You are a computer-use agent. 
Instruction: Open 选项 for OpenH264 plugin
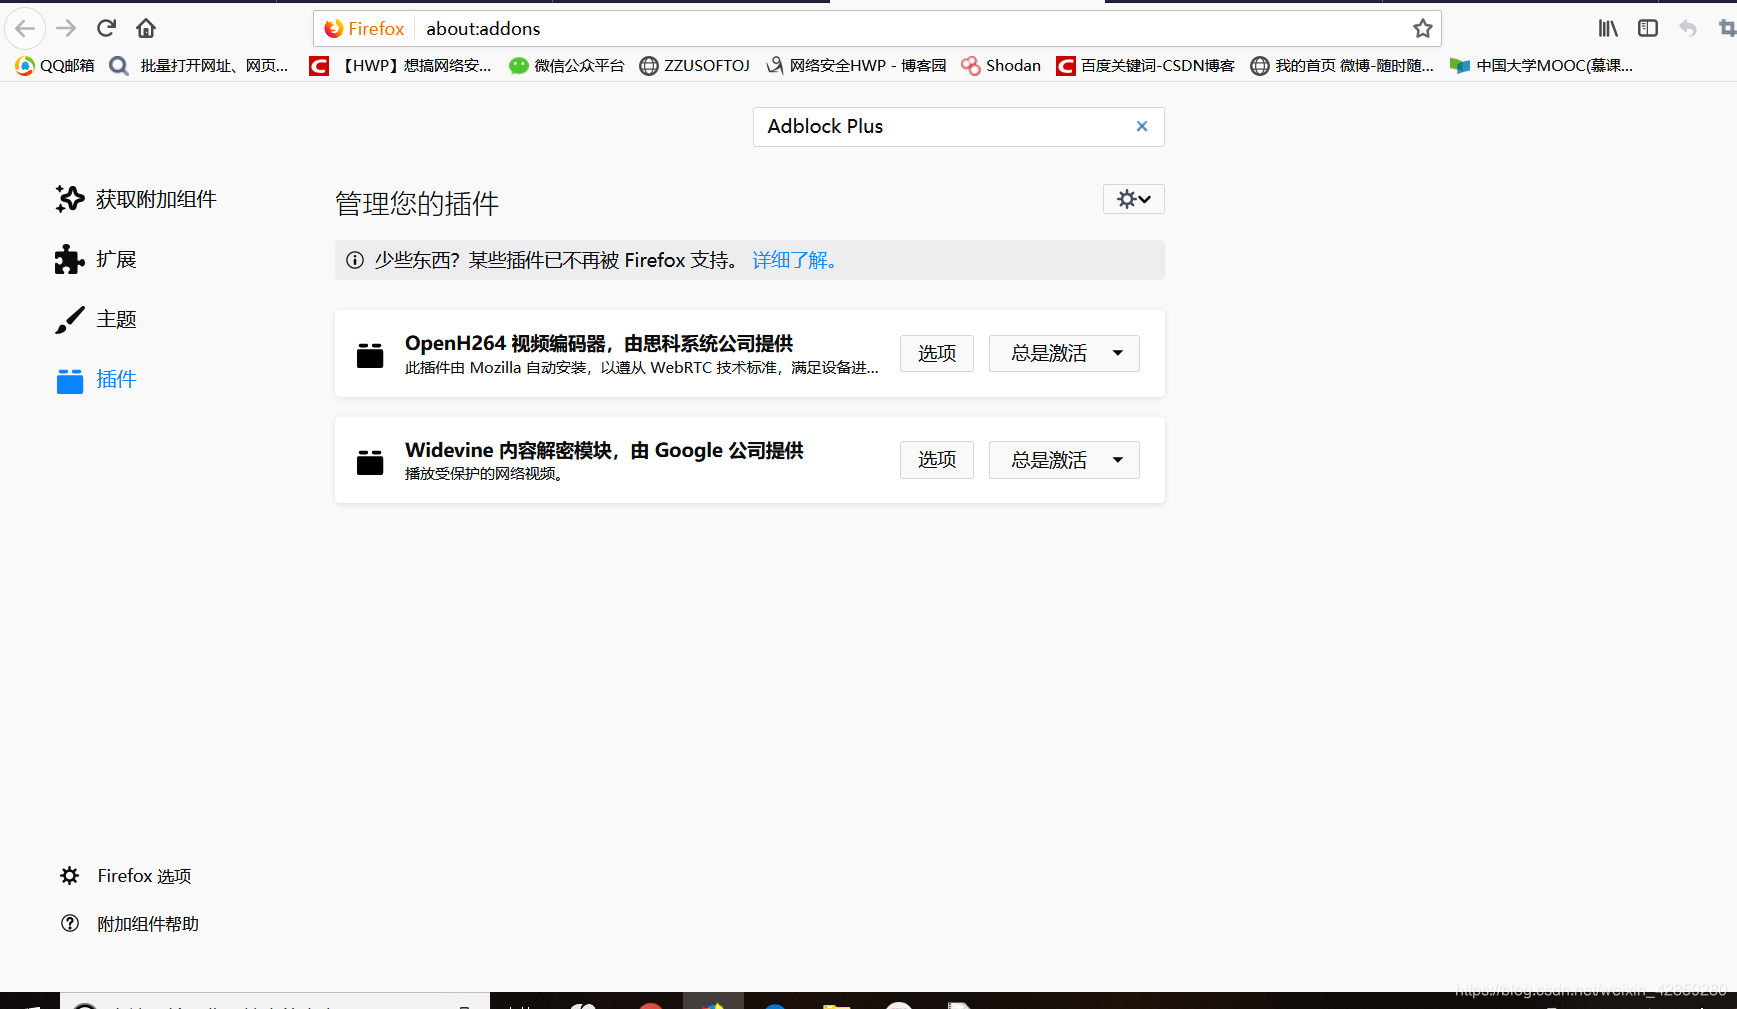[937, 353]
